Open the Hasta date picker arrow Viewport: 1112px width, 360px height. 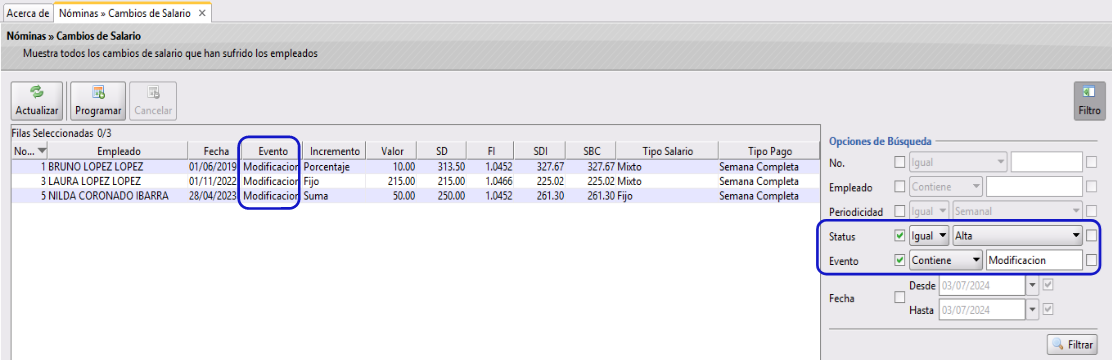pyautogui.click(x=1033, y=309)
